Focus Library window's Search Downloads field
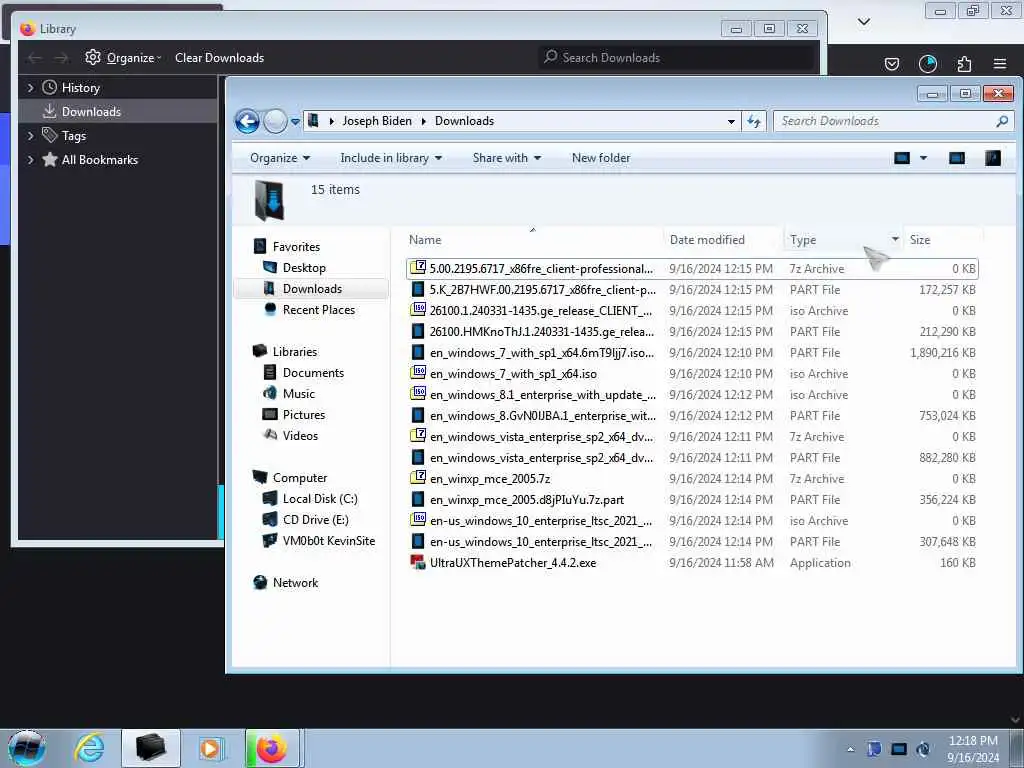Viewport: 1024px width, 768px height. 677,57
